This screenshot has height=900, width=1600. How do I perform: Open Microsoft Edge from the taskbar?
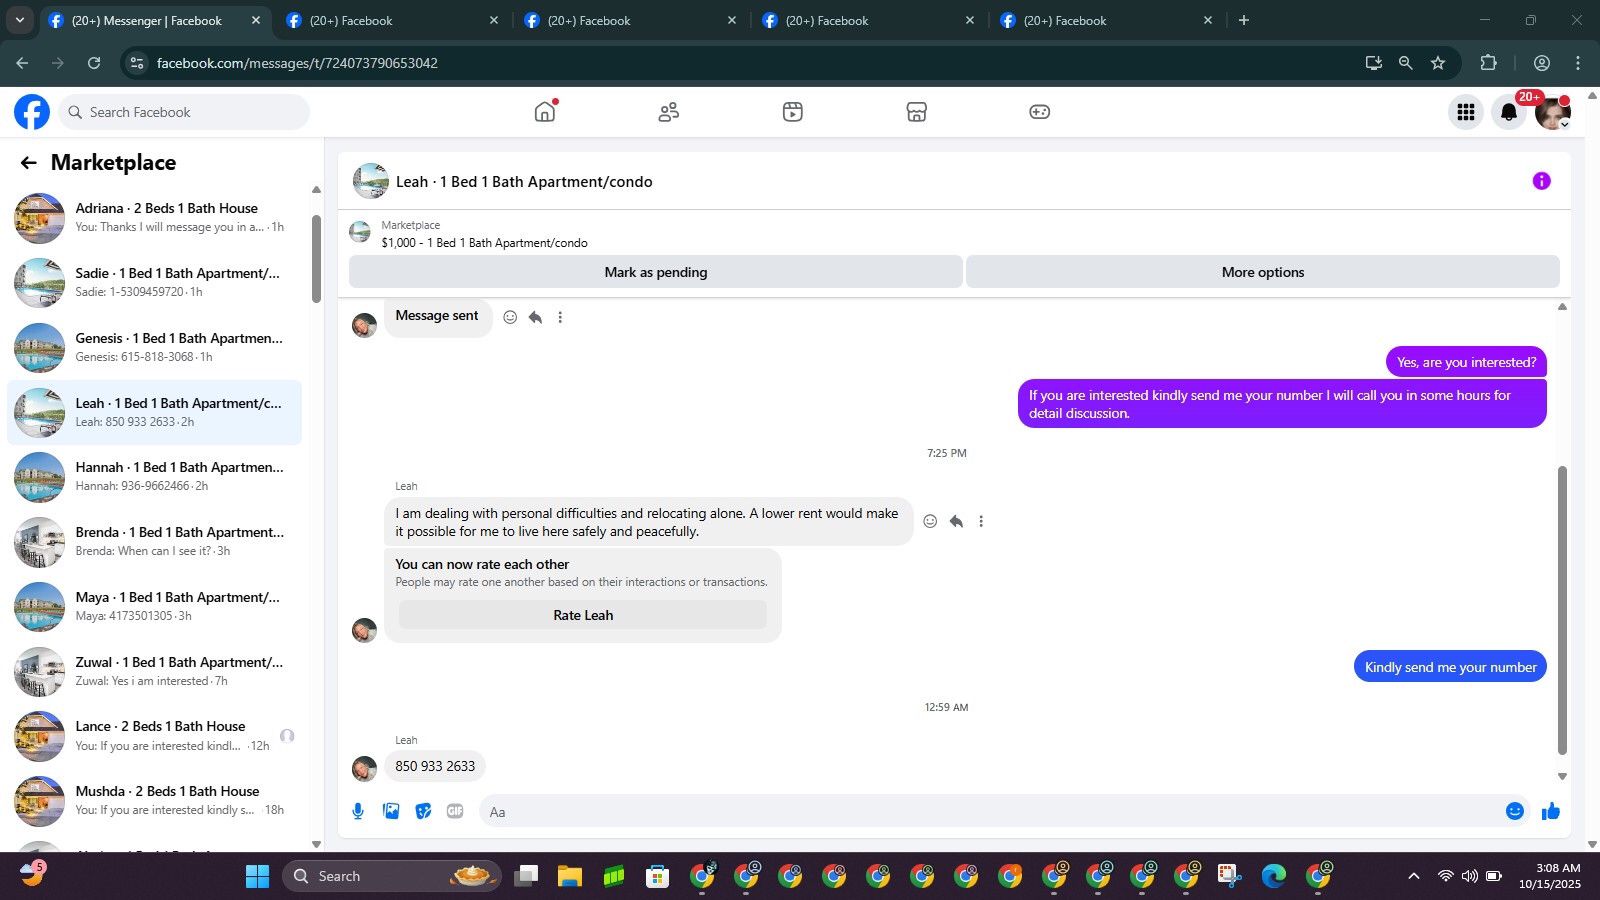click(1273, 876)
